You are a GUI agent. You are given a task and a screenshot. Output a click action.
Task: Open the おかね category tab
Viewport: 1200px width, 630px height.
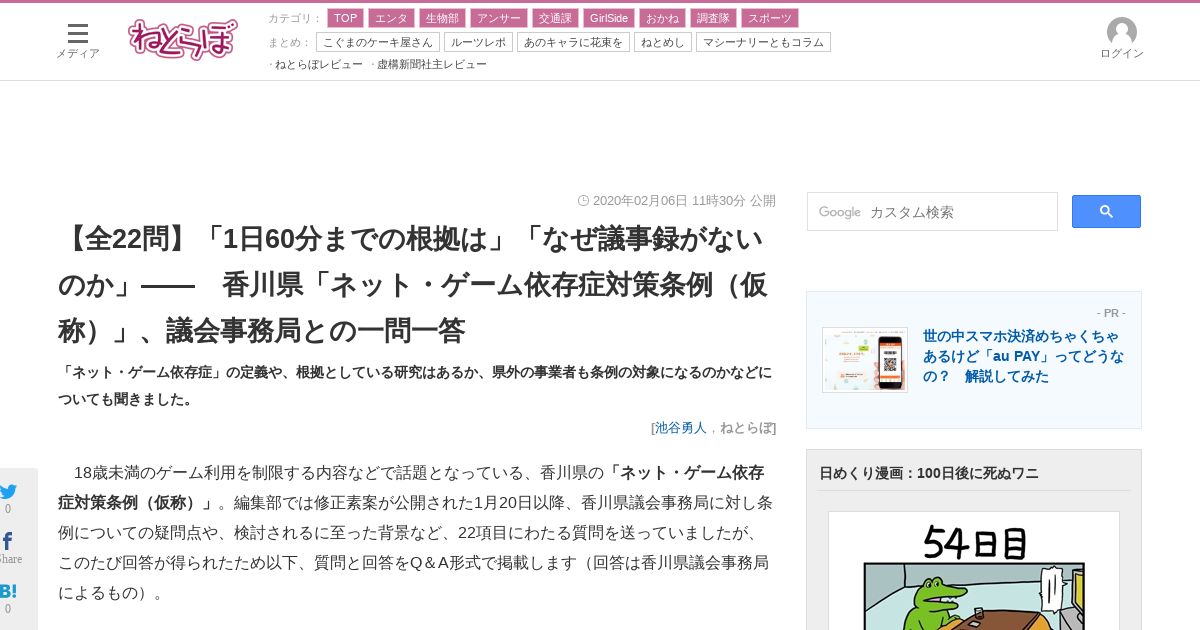click(x=662, y=18)
